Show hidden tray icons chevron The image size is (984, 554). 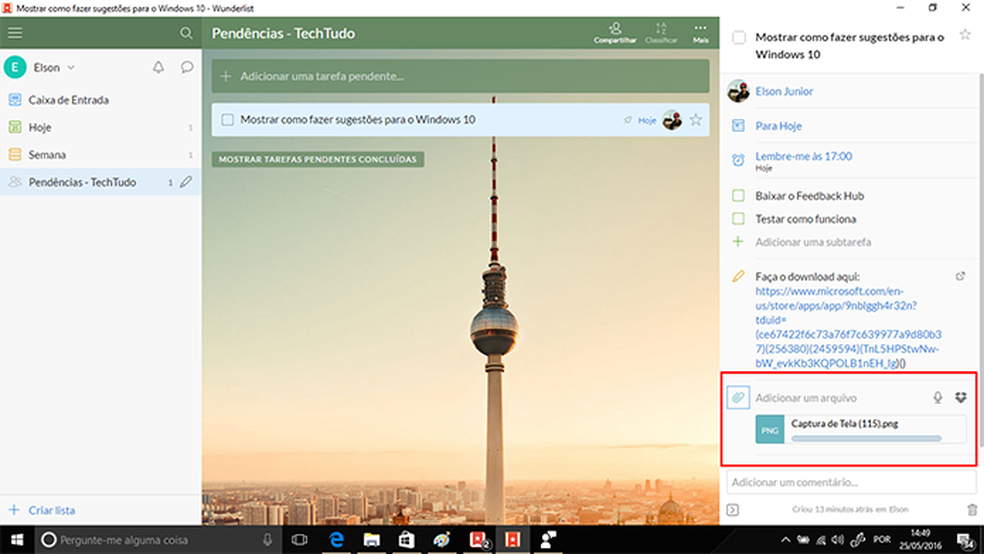785,540
